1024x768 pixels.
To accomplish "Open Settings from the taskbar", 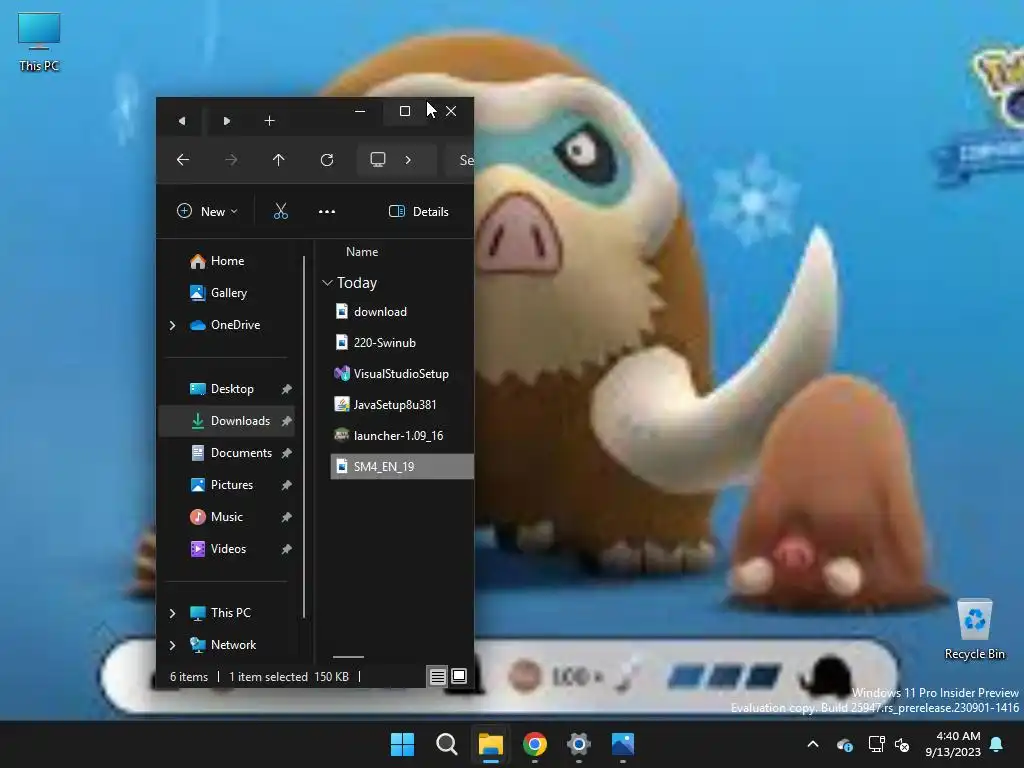I will click(x=579, y=744).
